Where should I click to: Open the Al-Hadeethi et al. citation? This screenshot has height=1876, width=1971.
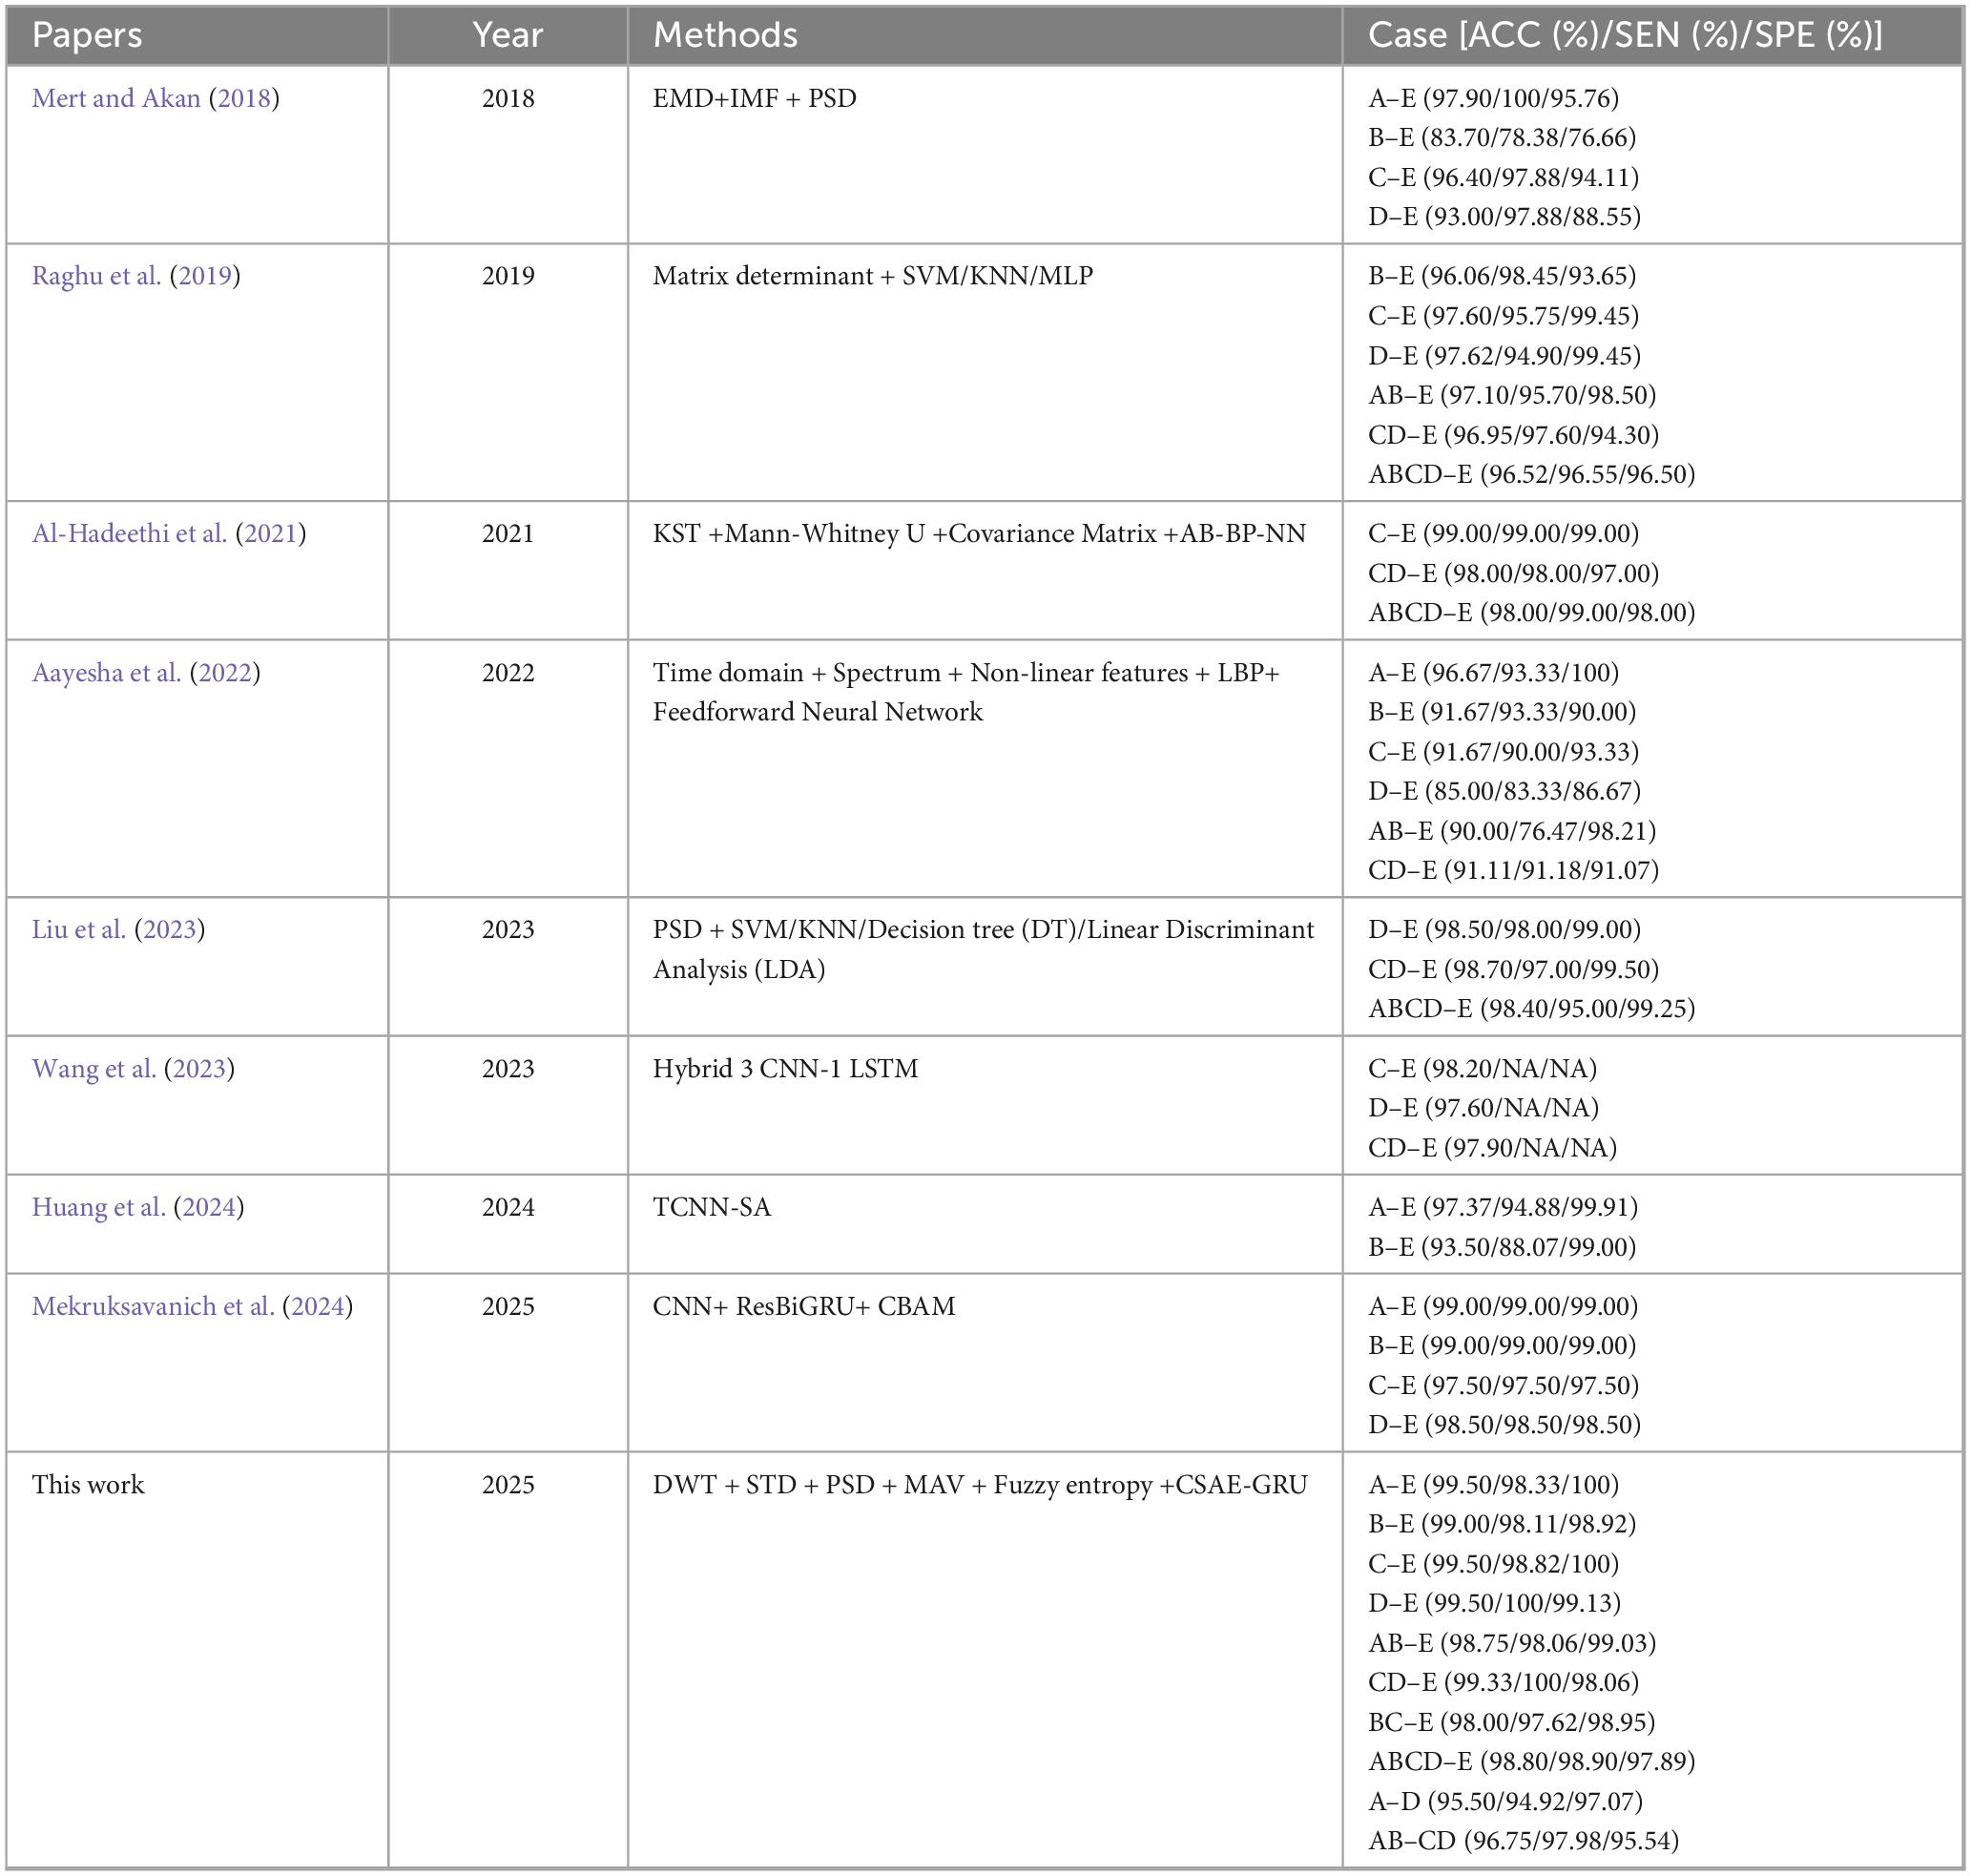[129, 533]
